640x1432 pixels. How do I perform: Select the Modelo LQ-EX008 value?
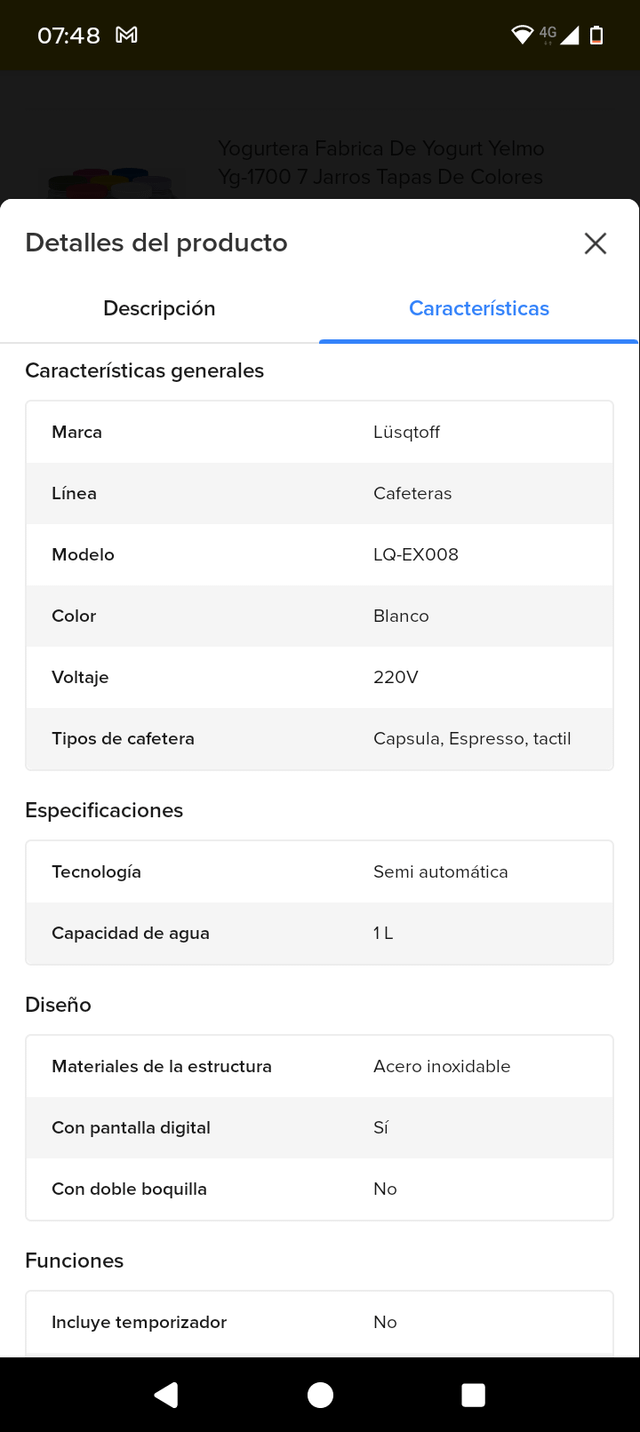(416, 554)
